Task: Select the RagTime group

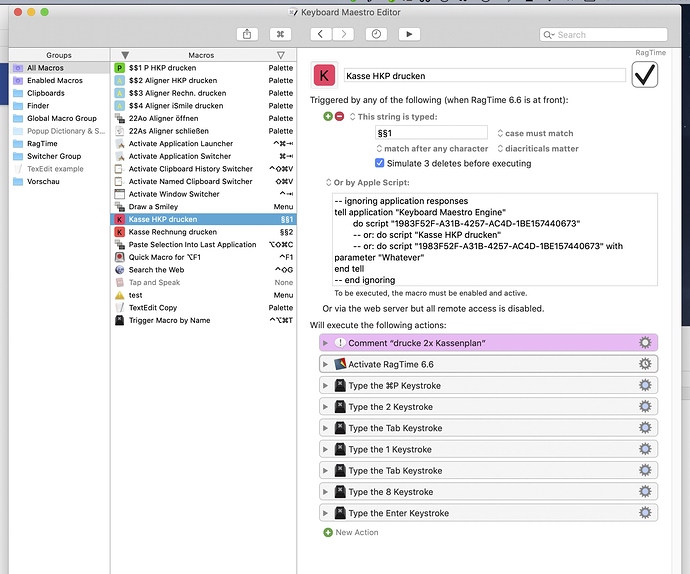Action: [x=59, y=144]
